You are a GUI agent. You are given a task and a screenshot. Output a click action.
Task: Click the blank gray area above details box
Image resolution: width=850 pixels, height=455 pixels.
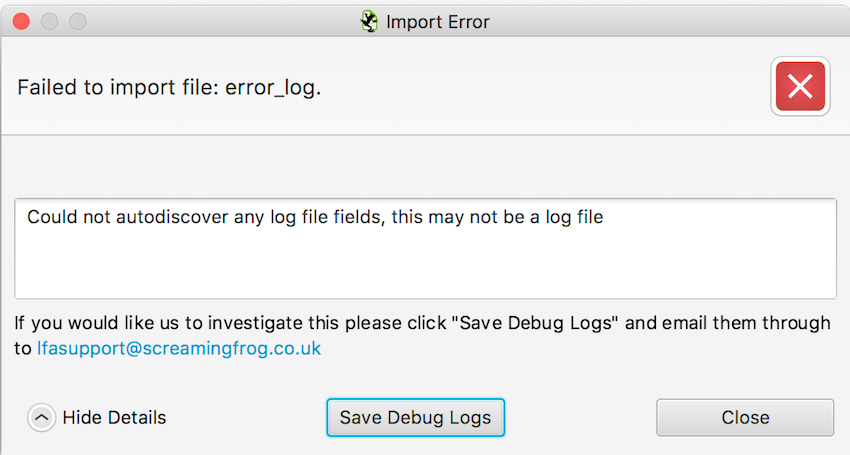pos(425,167)
